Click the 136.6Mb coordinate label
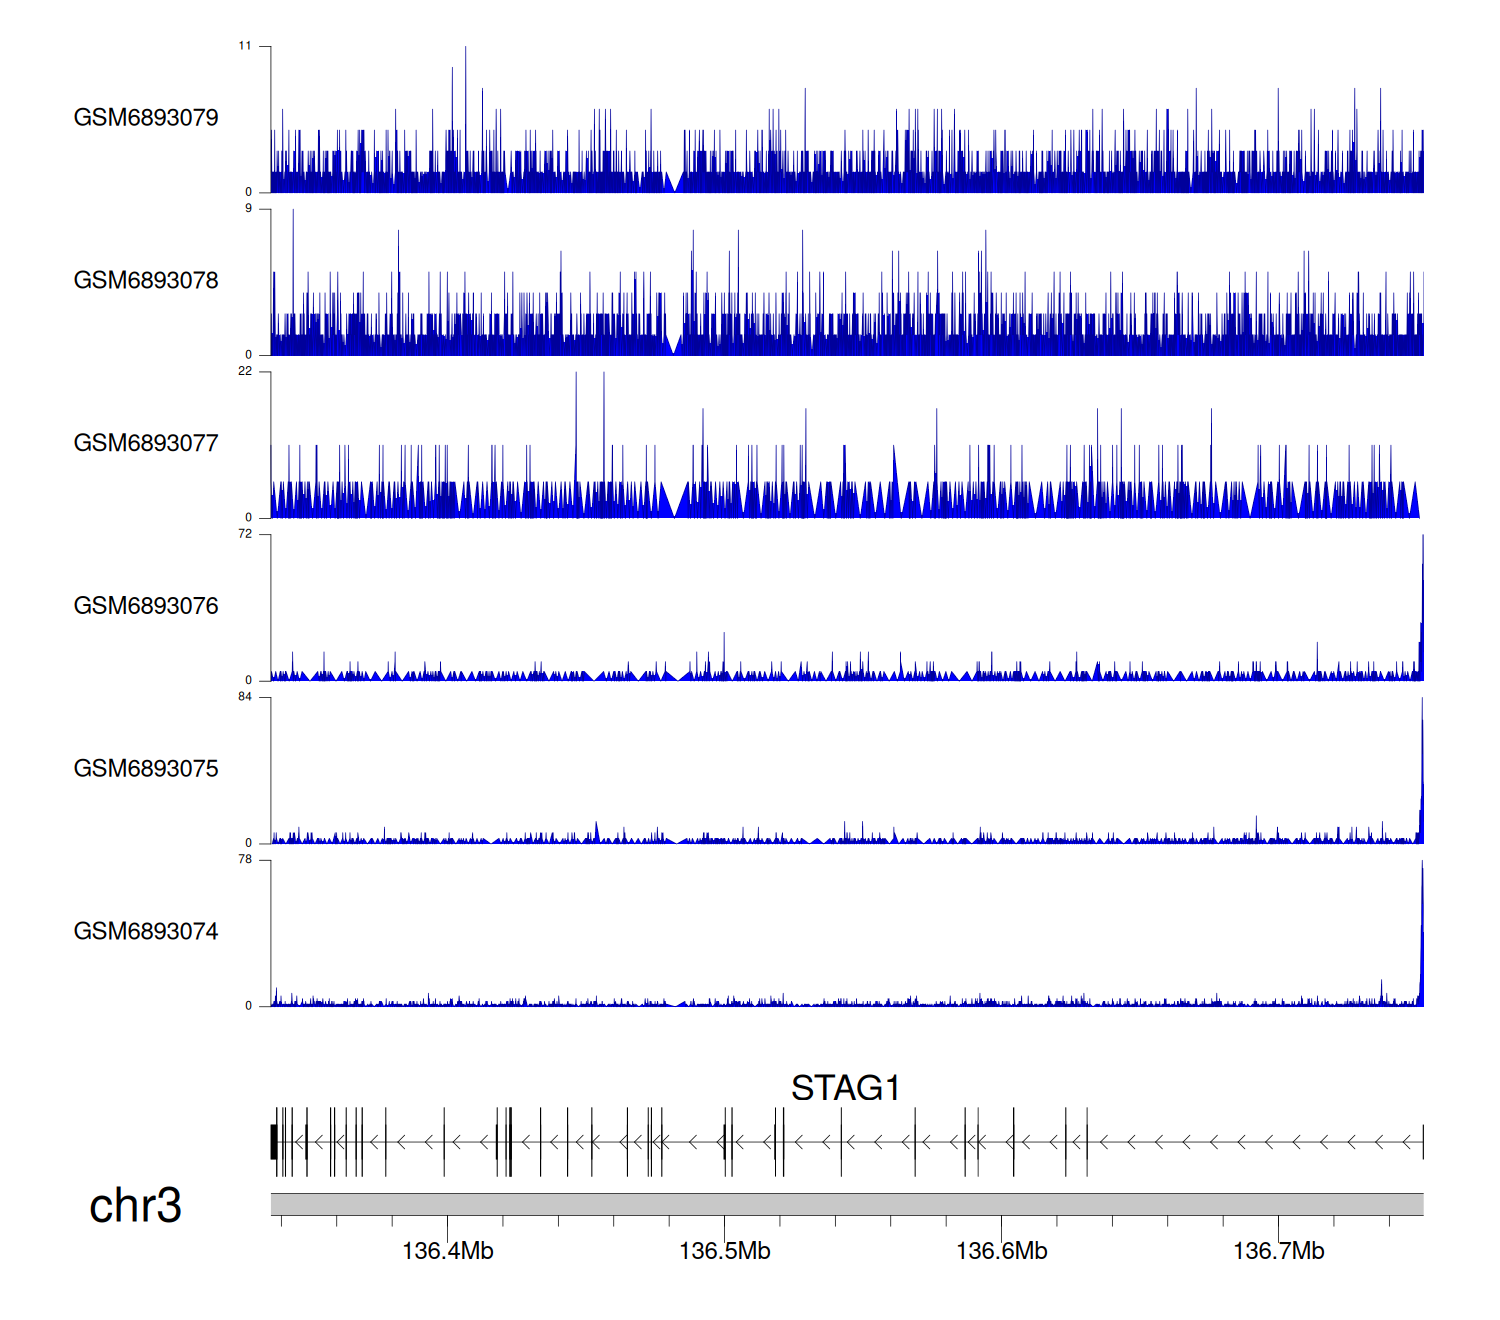This screenshot has width=1500, height=1320. click(1001, 1251)
